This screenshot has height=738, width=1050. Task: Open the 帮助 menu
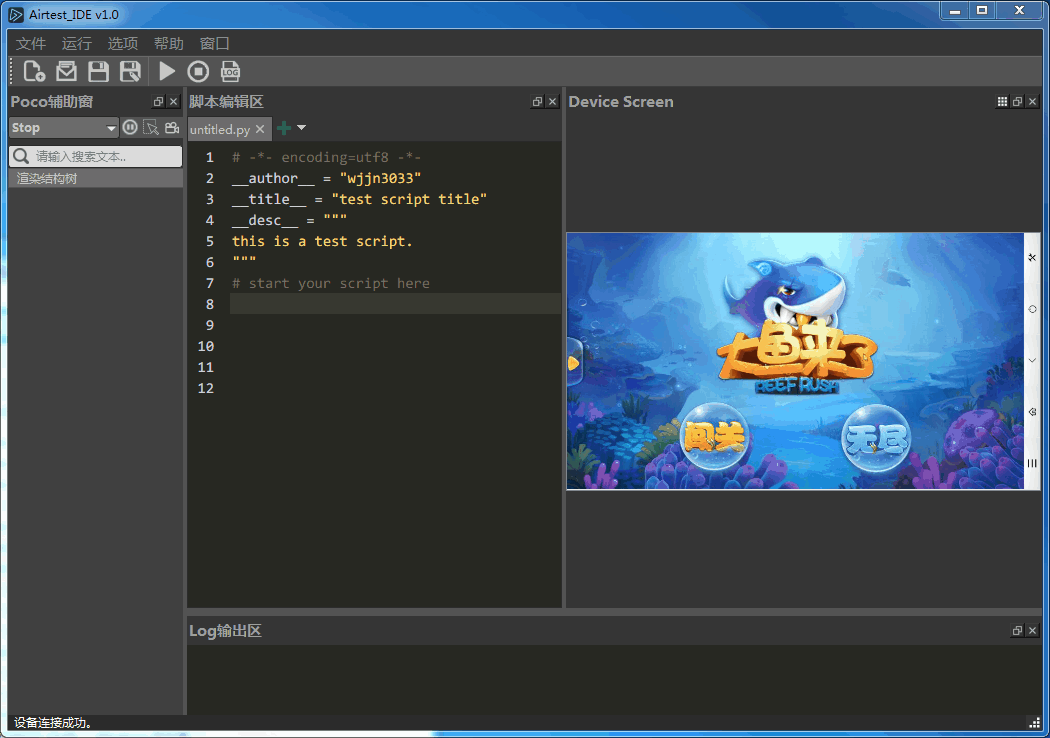click(169, 44)
